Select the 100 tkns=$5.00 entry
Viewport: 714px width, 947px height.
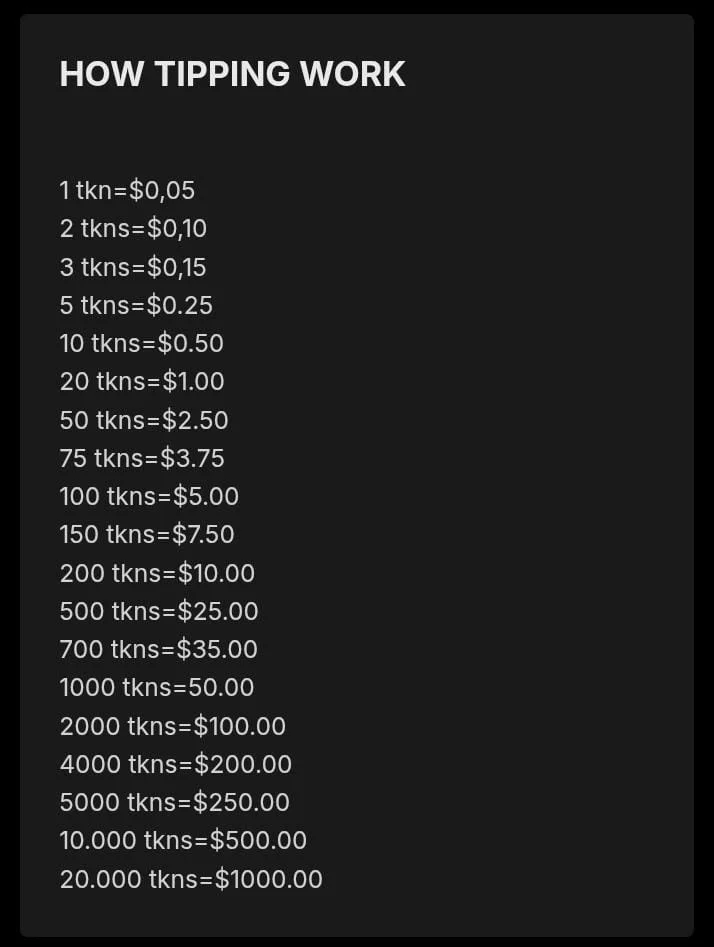point(149,496)
